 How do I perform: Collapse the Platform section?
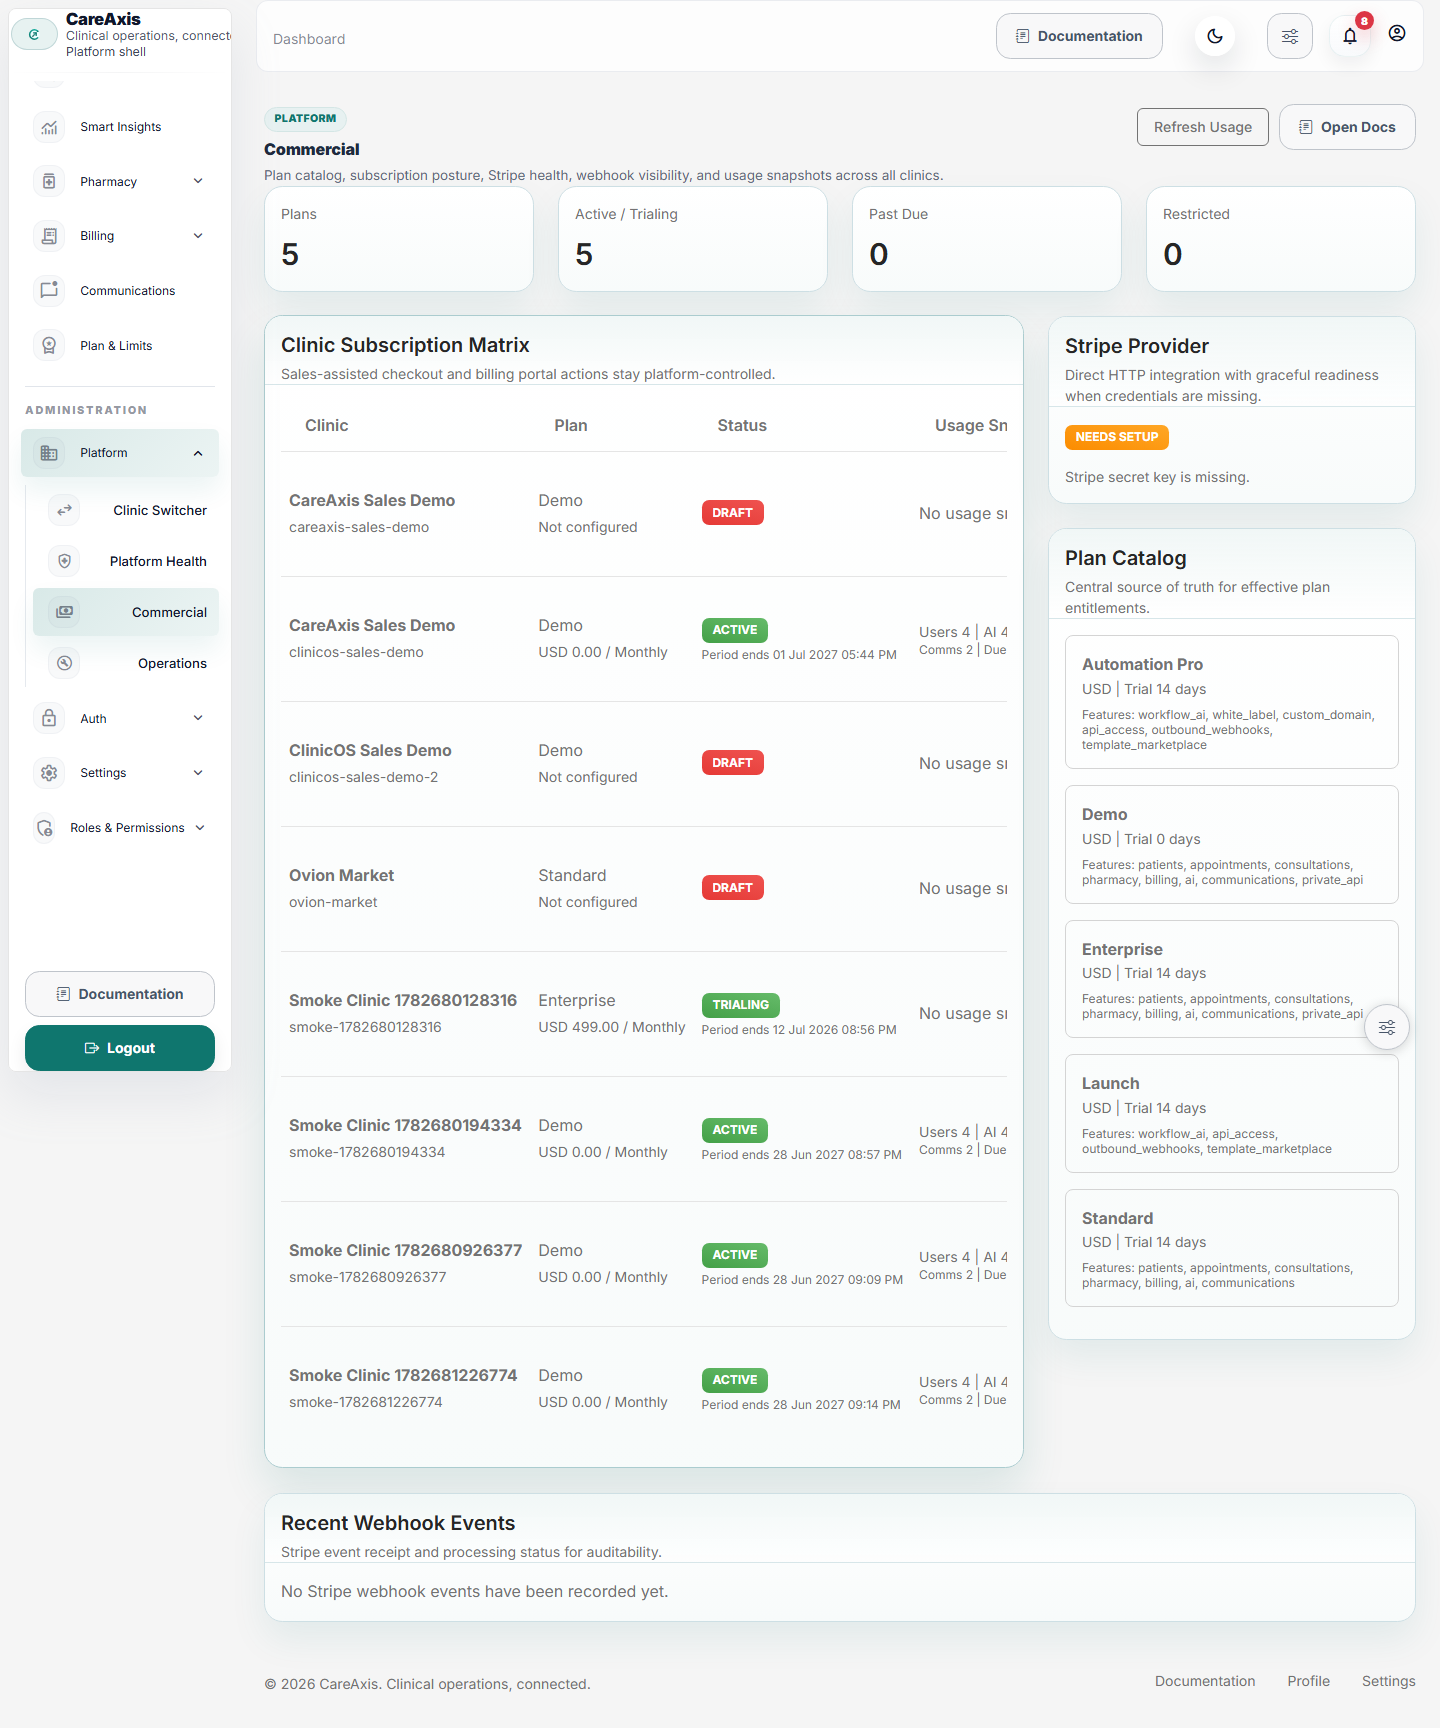coord(120,453)
